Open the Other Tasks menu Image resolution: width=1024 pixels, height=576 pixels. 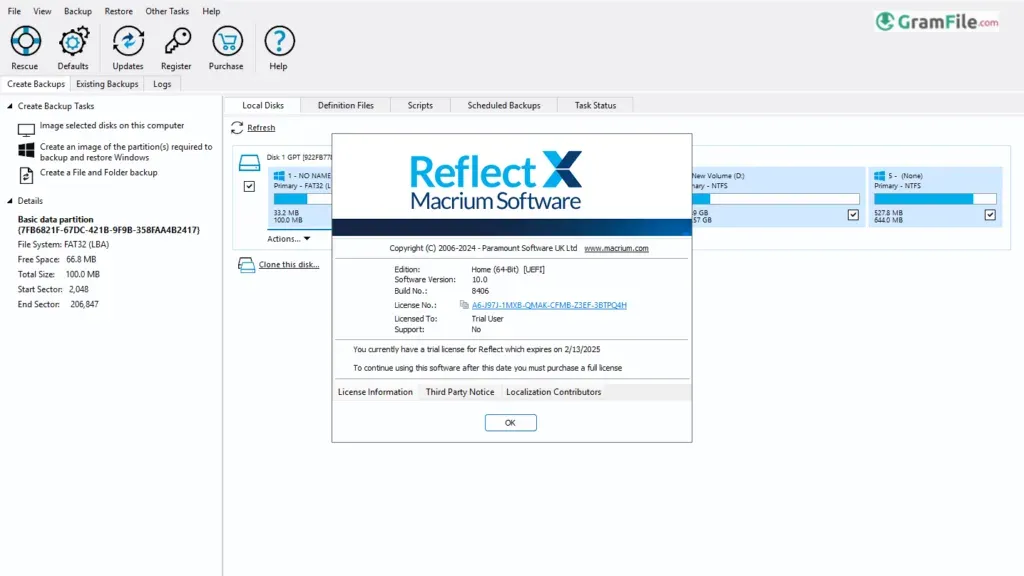pos(167,11)
